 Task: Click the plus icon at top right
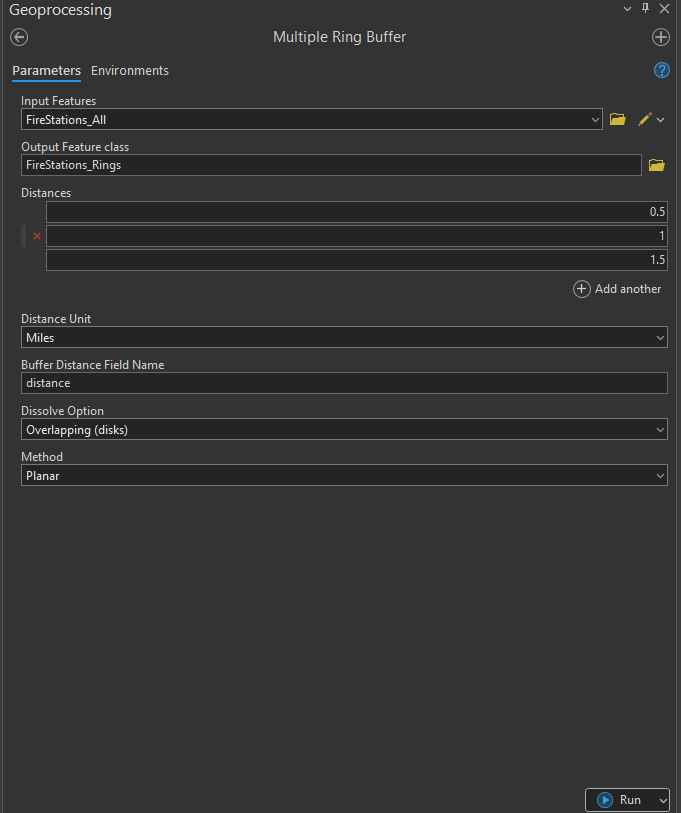tap(660, 37)
